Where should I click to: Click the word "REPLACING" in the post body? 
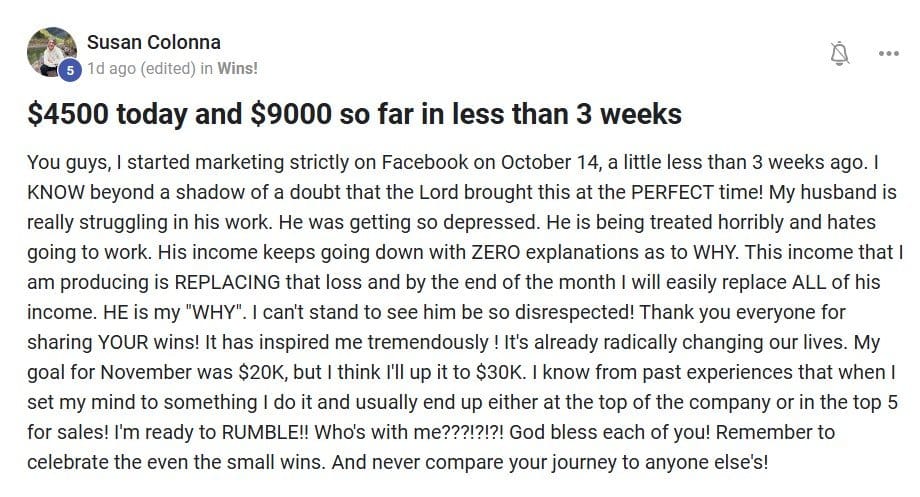click(x=228, y=282)
